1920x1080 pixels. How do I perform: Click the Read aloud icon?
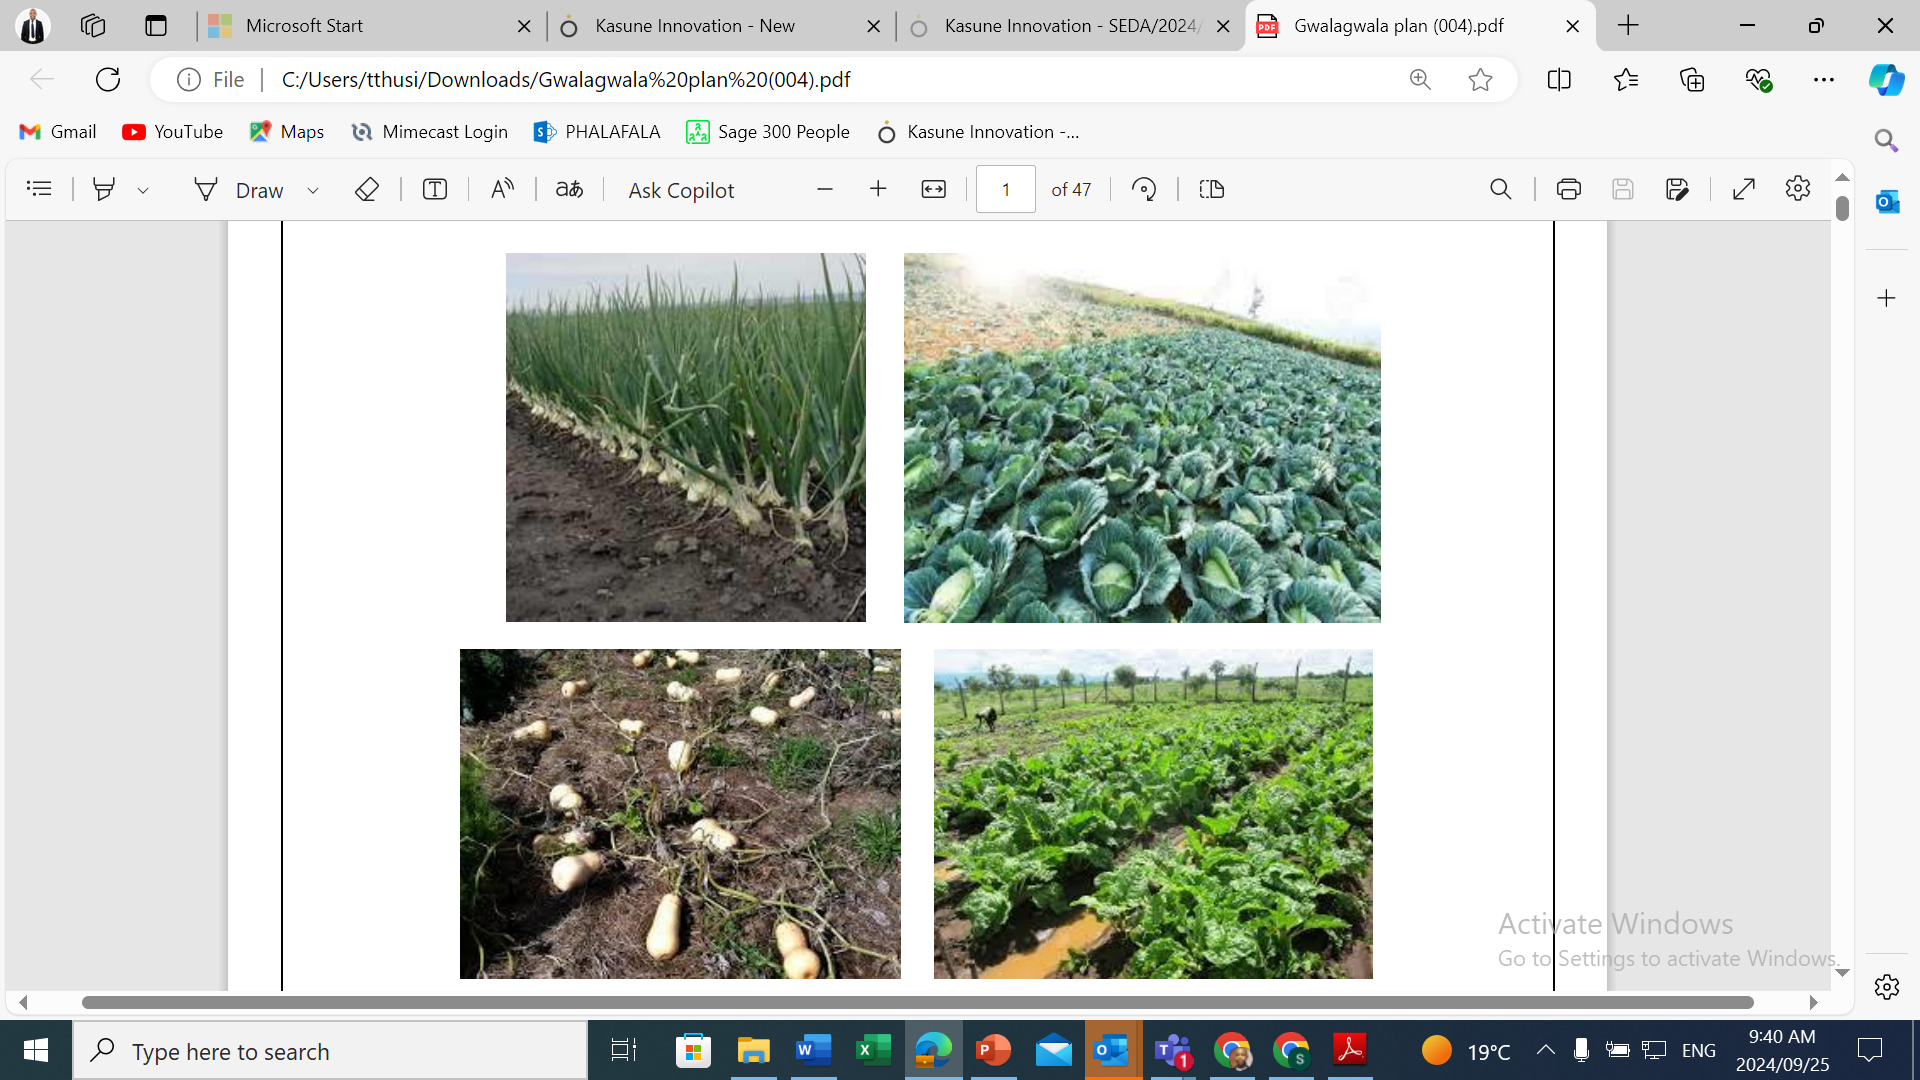(502, 189)
